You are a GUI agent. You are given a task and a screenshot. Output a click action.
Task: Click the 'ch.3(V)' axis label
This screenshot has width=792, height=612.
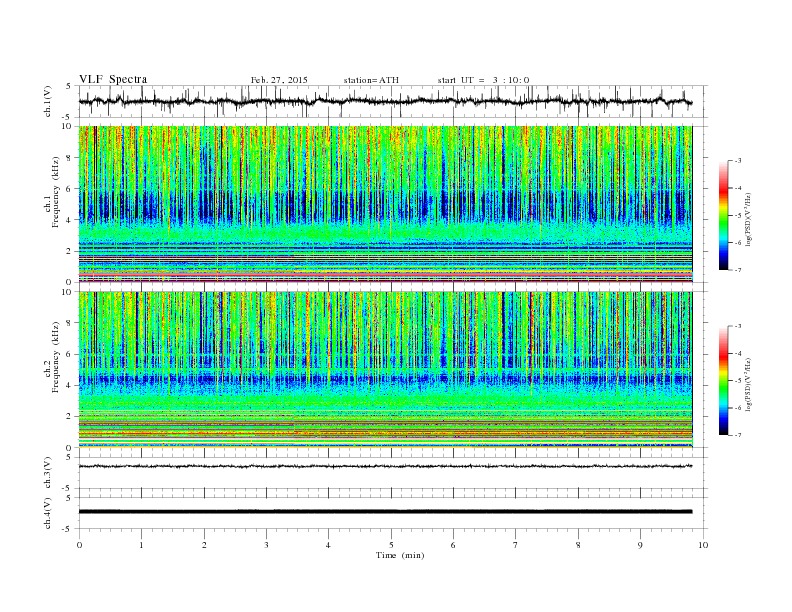[x=48, y=473]
